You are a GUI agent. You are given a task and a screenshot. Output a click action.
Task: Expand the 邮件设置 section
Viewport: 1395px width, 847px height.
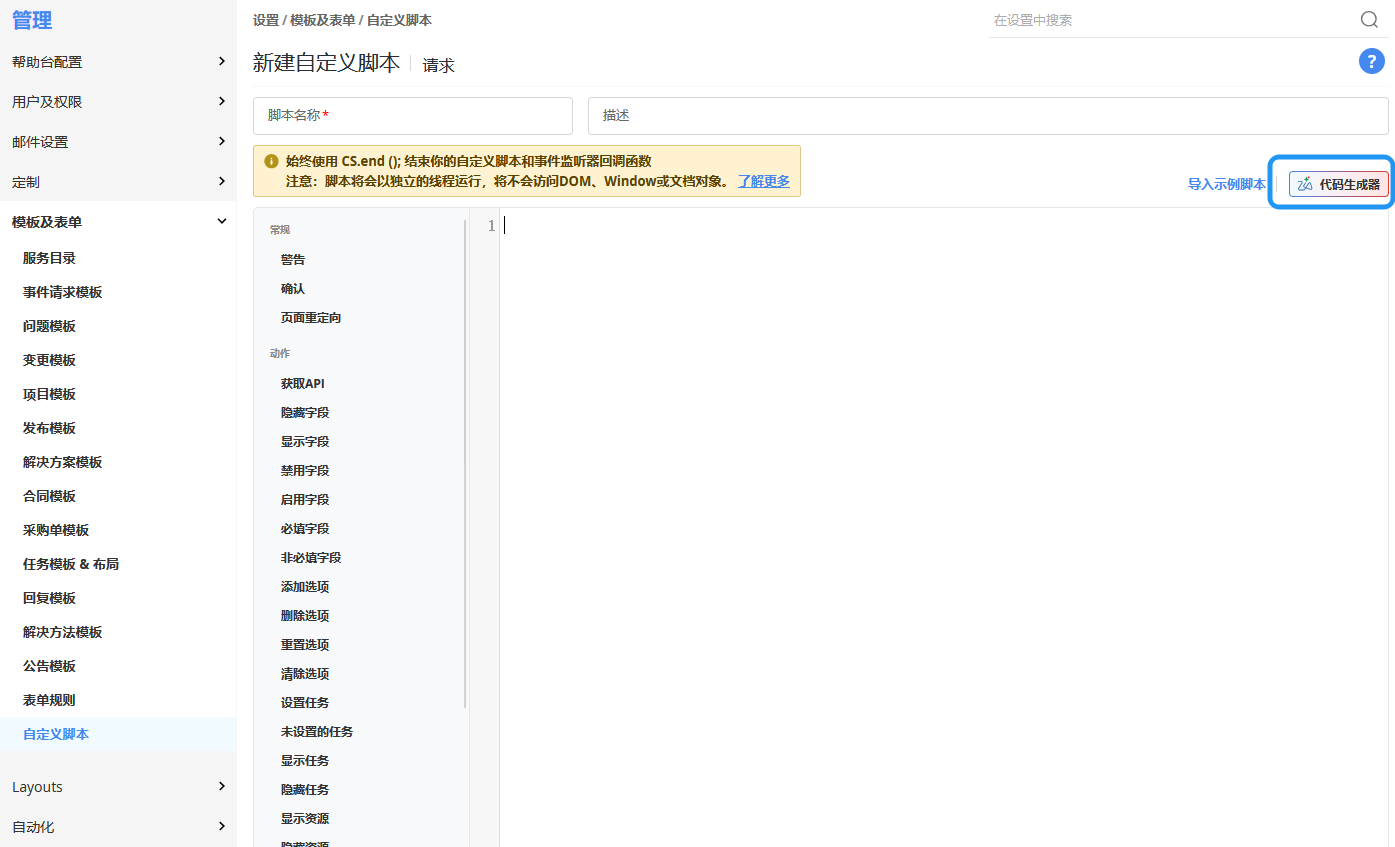pos(118,142)
